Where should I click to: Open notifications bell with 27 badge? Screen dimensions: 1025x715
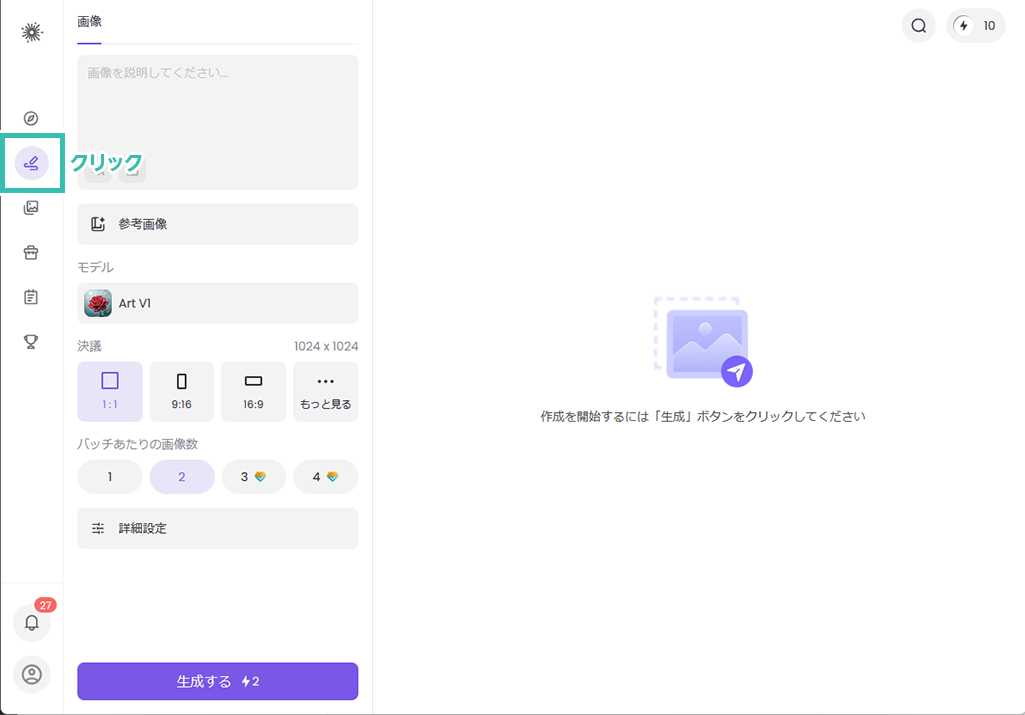(x=32, y=622)
